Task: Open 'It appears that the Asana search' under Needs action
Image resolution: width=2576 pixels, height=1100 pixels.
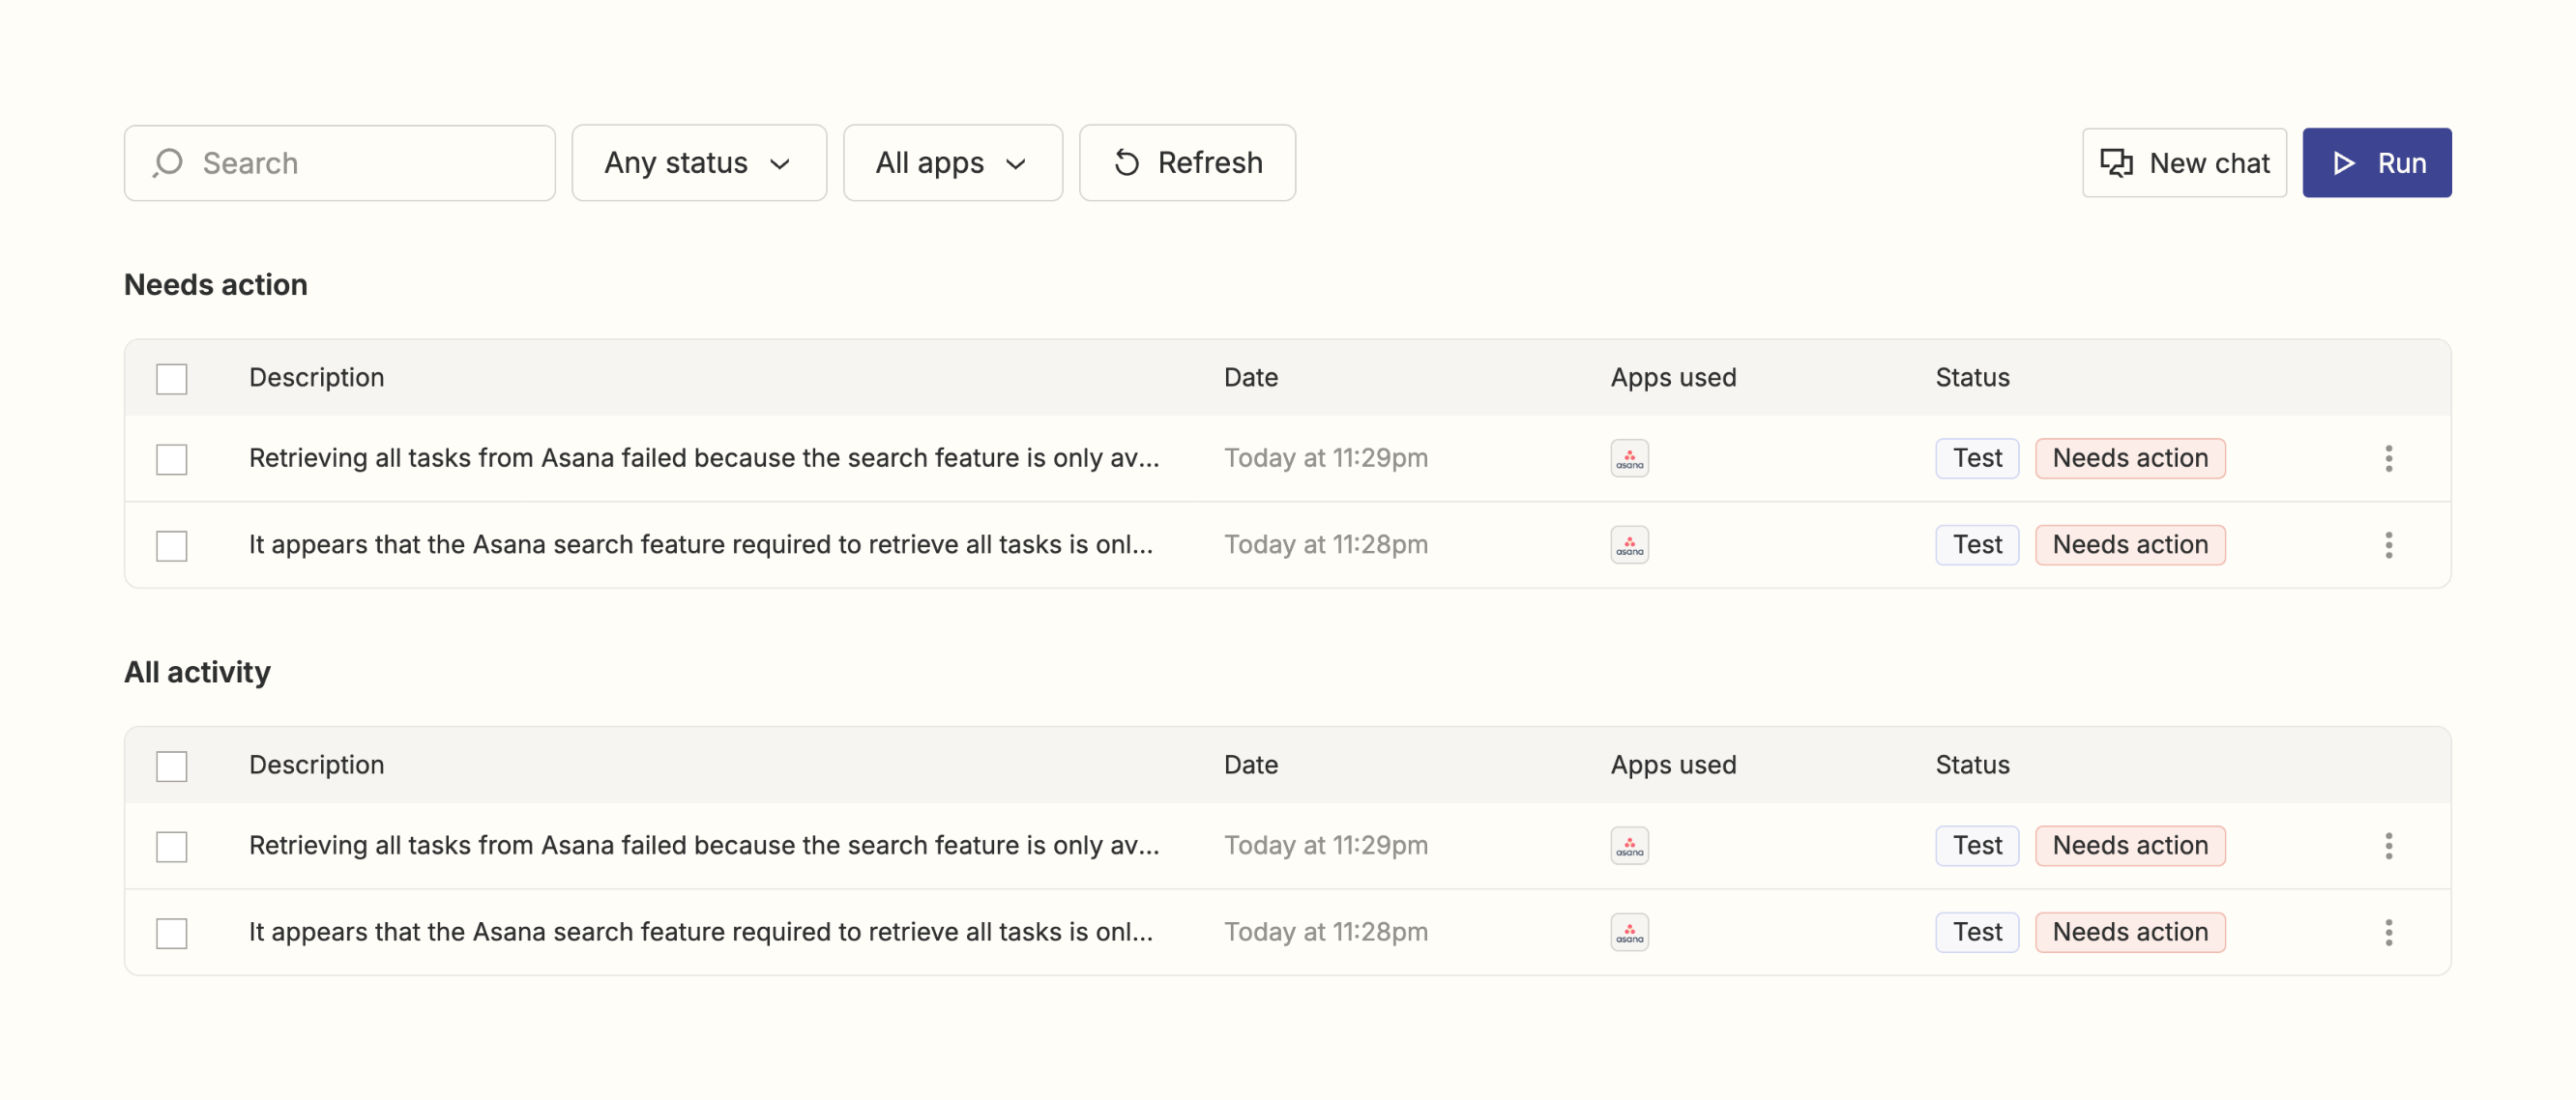Action: pyautogui.click(x=701, y=545)
